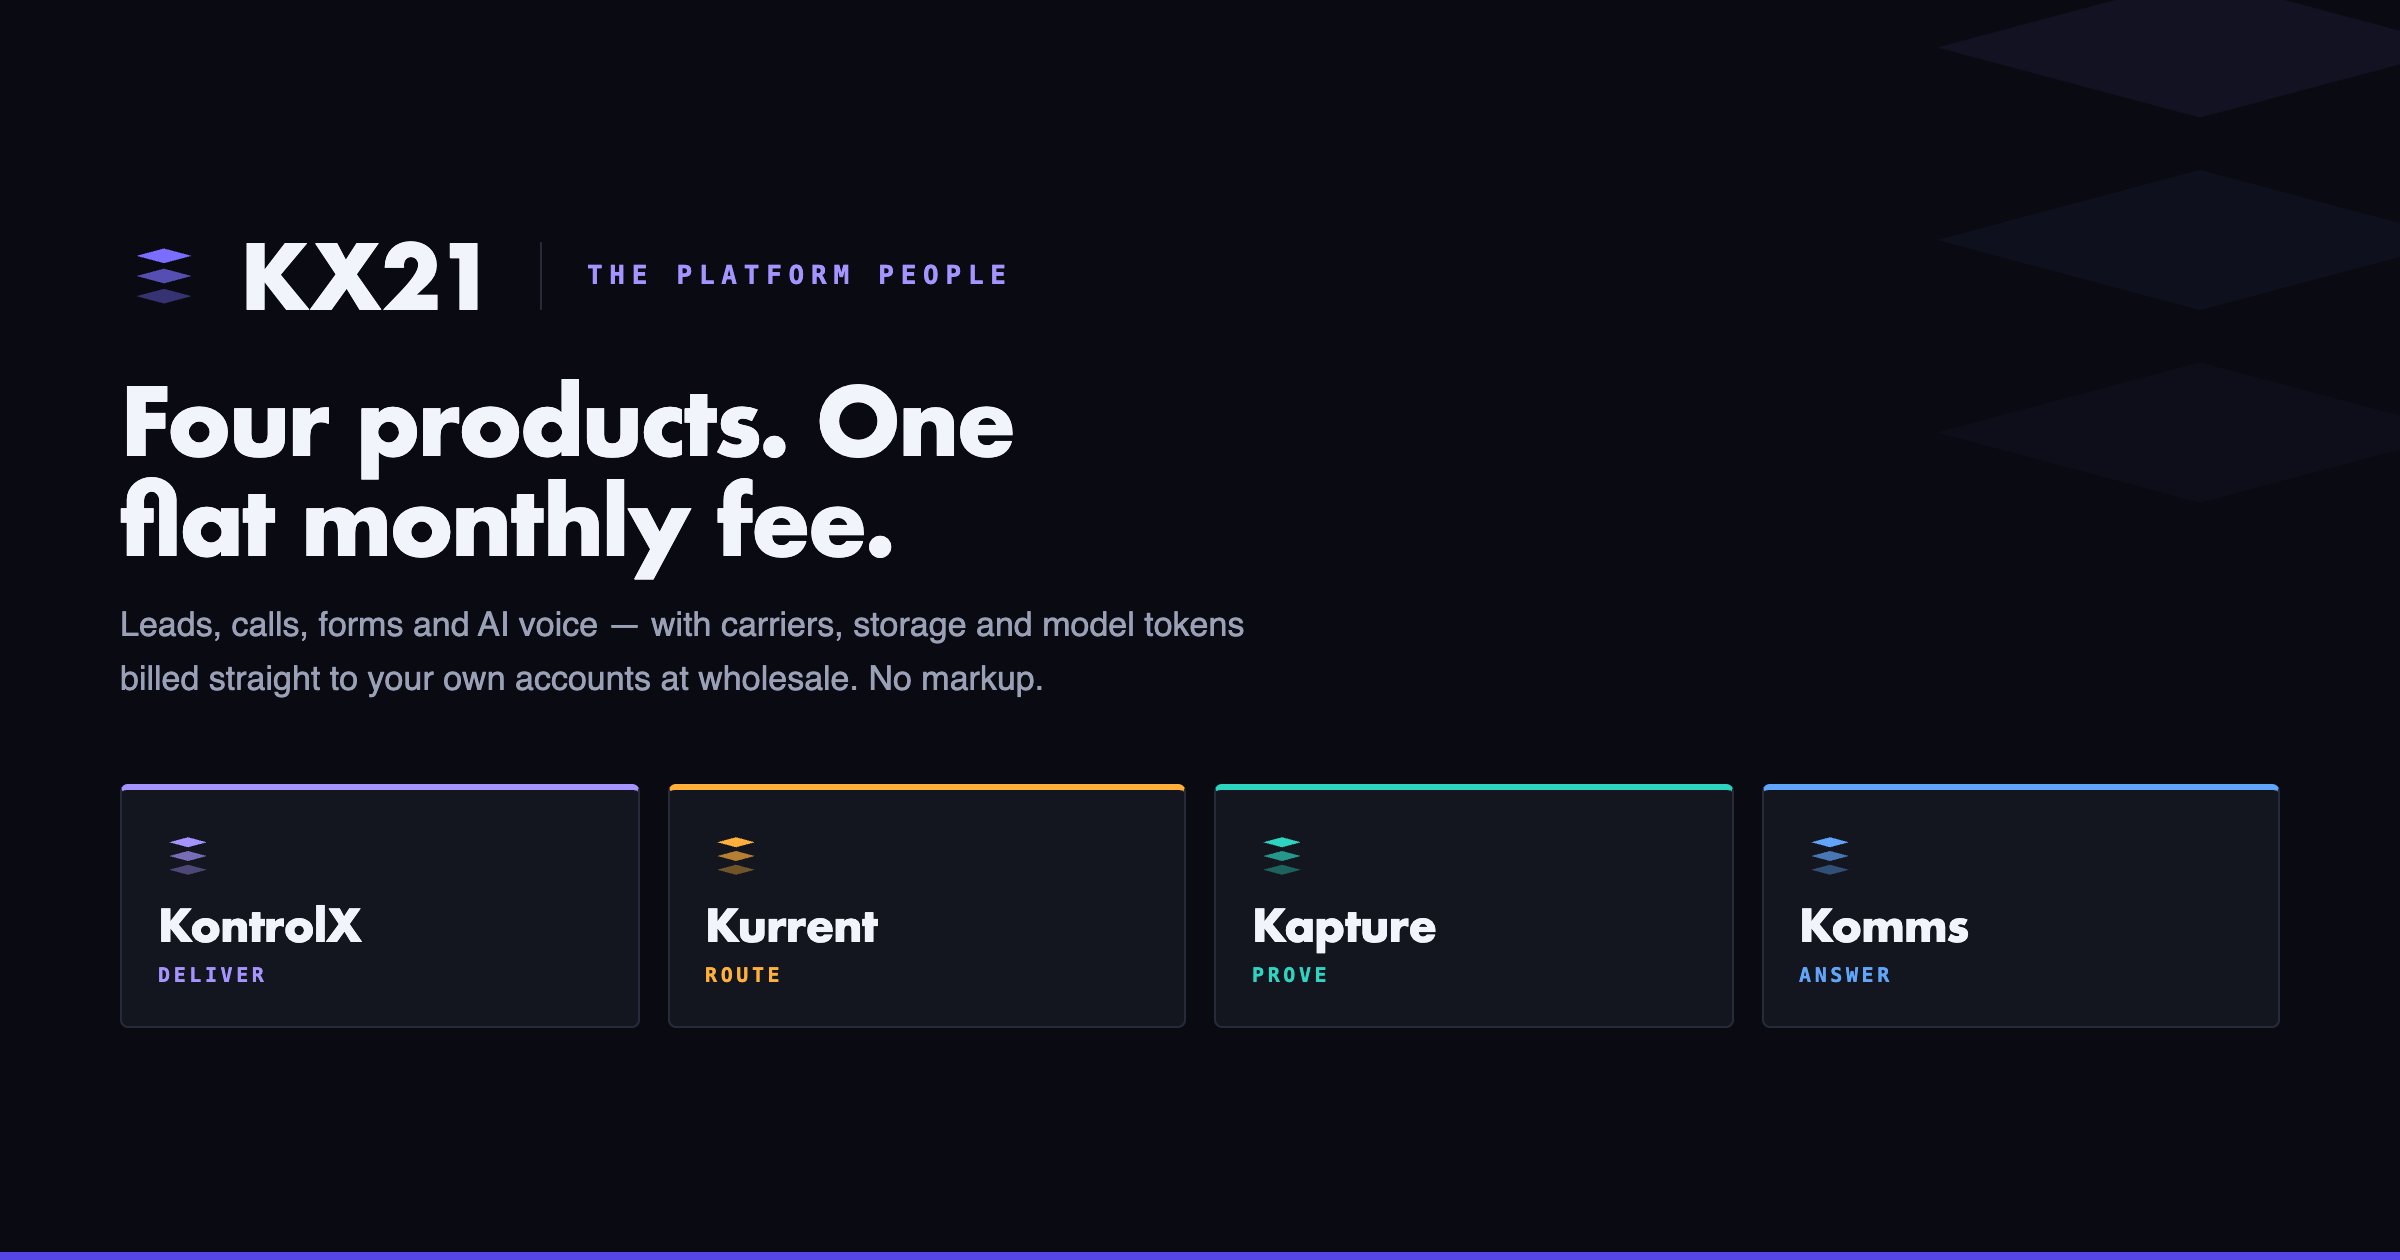Click the 'Four products. One flat monthly fee.' headline

(x=567, y=477)
